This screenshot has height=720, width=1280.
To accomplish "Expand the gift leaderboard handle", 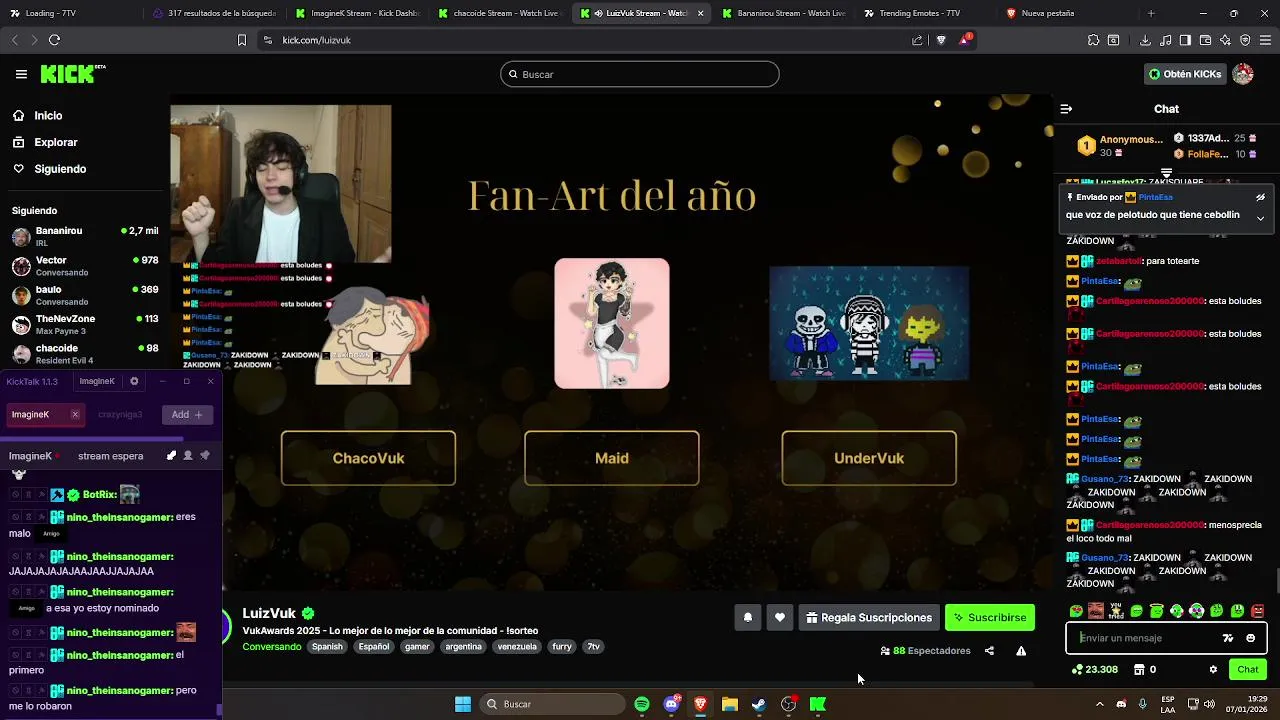I will (1166, 173).
